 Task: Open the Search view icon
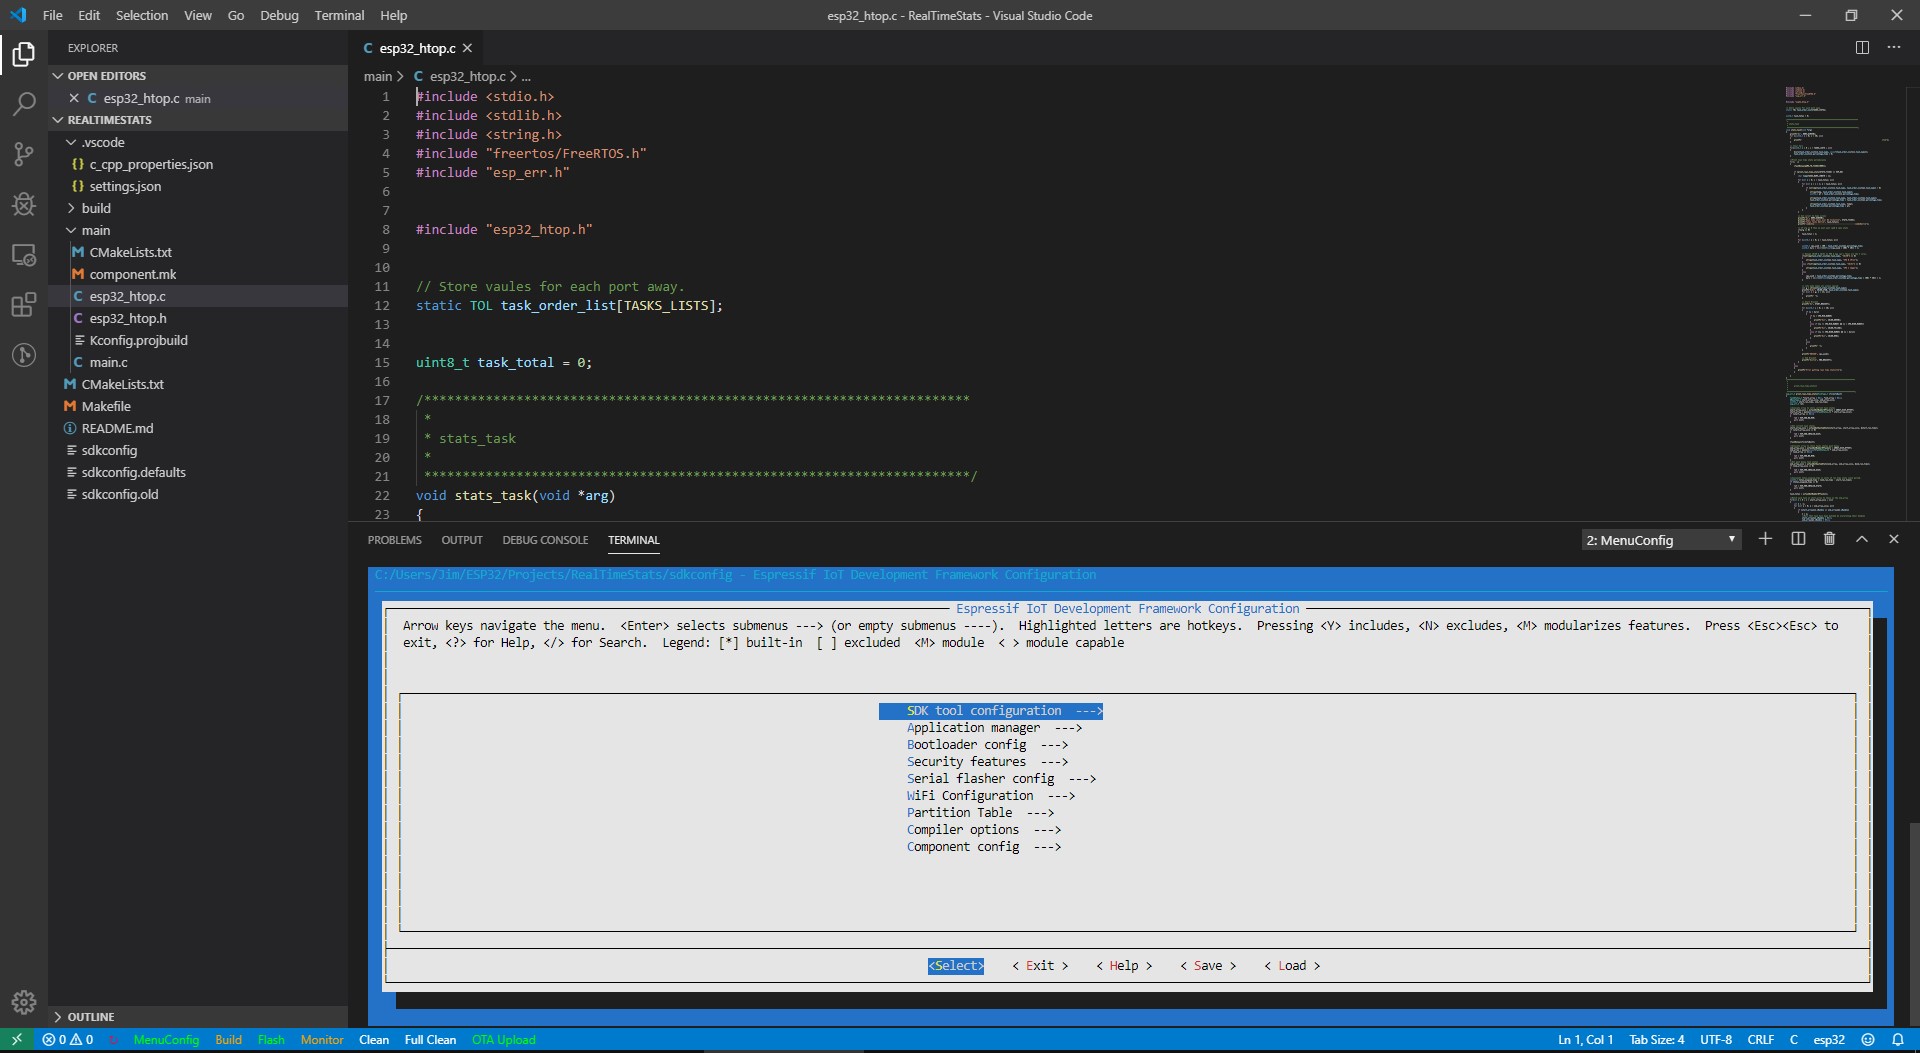click(24, 104)
